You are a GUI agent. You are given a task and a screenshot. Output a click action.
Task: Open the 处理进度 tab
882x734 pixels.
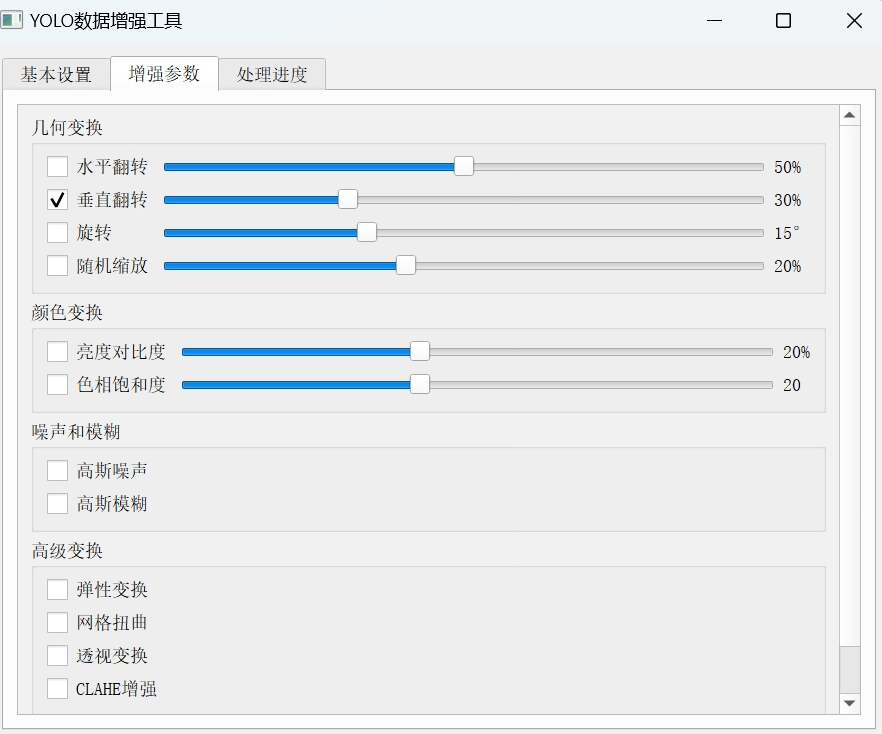pos(272,75)
